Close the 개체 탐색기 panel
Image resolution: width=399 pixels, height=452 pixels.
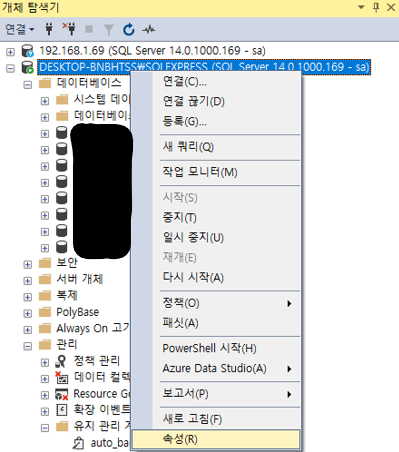(x=391, y=7)
